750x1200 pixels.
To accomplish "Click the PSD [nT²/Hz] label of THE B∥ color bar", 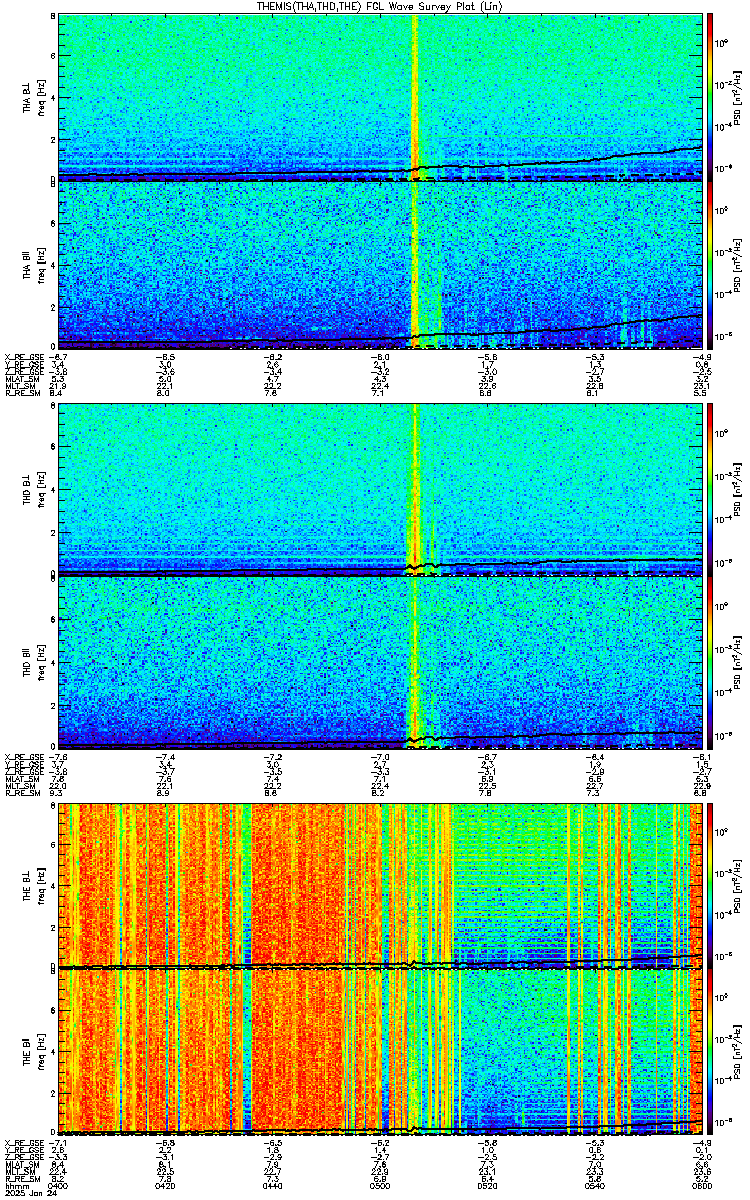I will click(738, 1051).
